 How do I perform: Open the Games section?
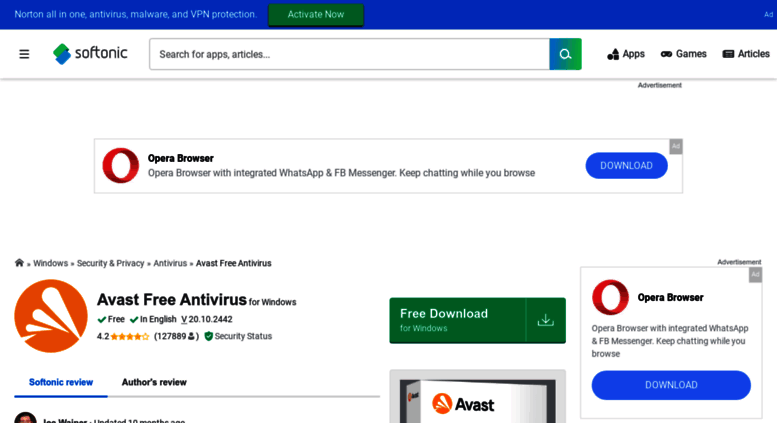click(683, 54)
